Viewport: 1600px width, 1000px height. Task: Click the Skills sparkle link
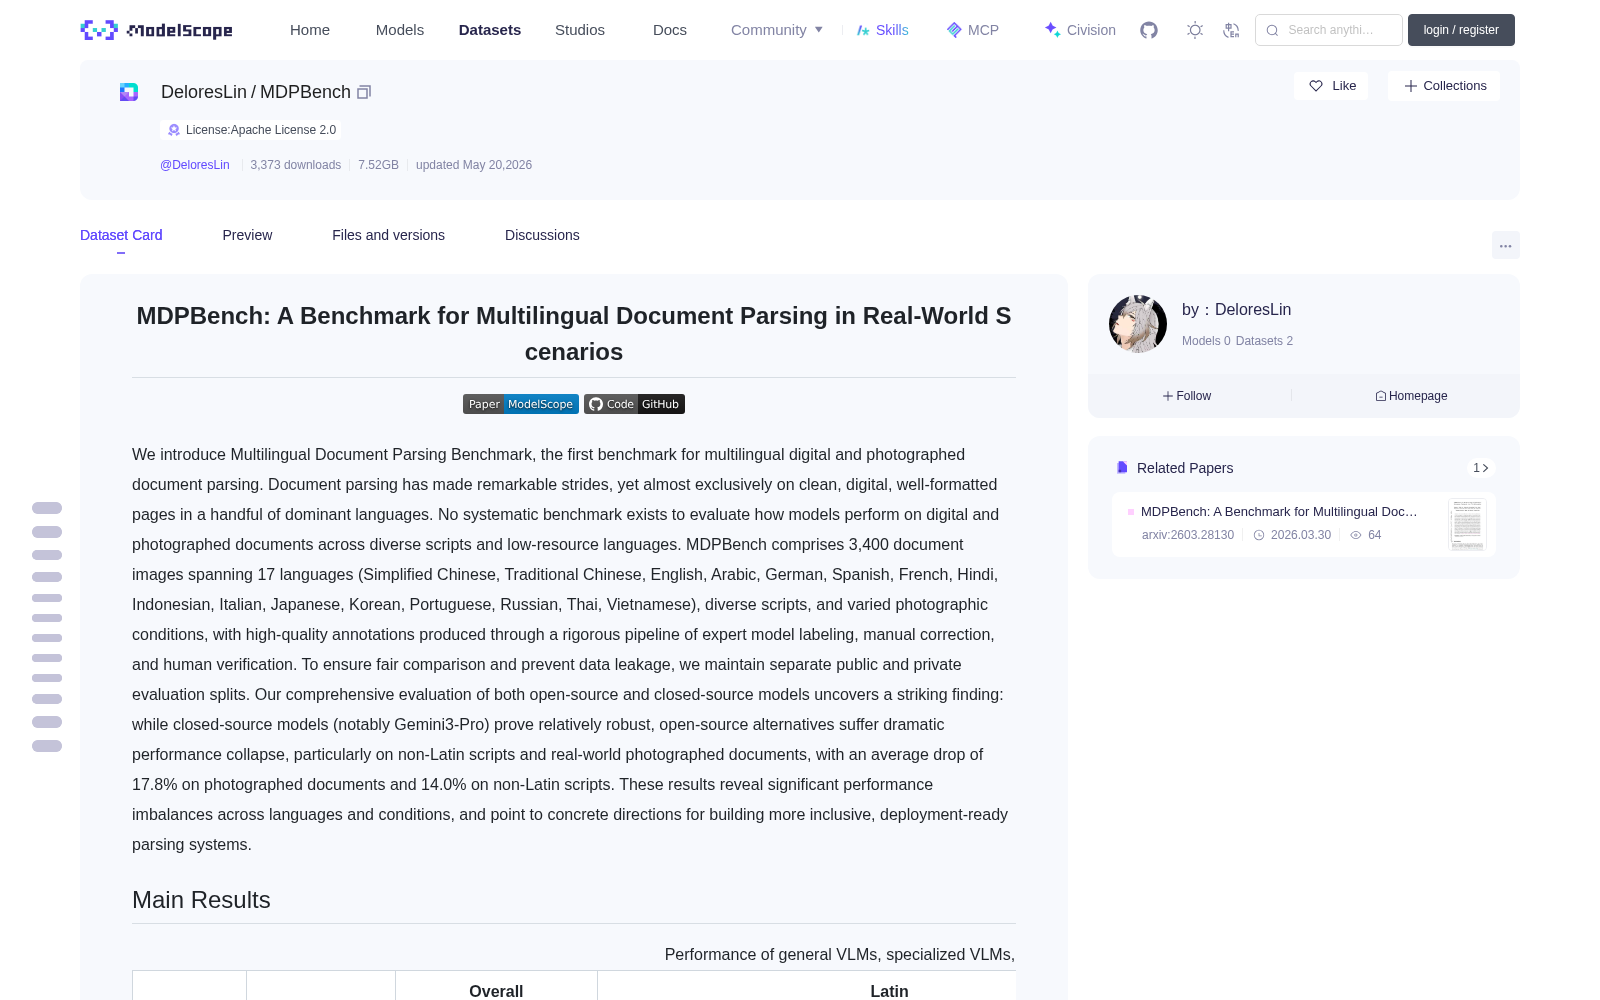click(882, 30)
